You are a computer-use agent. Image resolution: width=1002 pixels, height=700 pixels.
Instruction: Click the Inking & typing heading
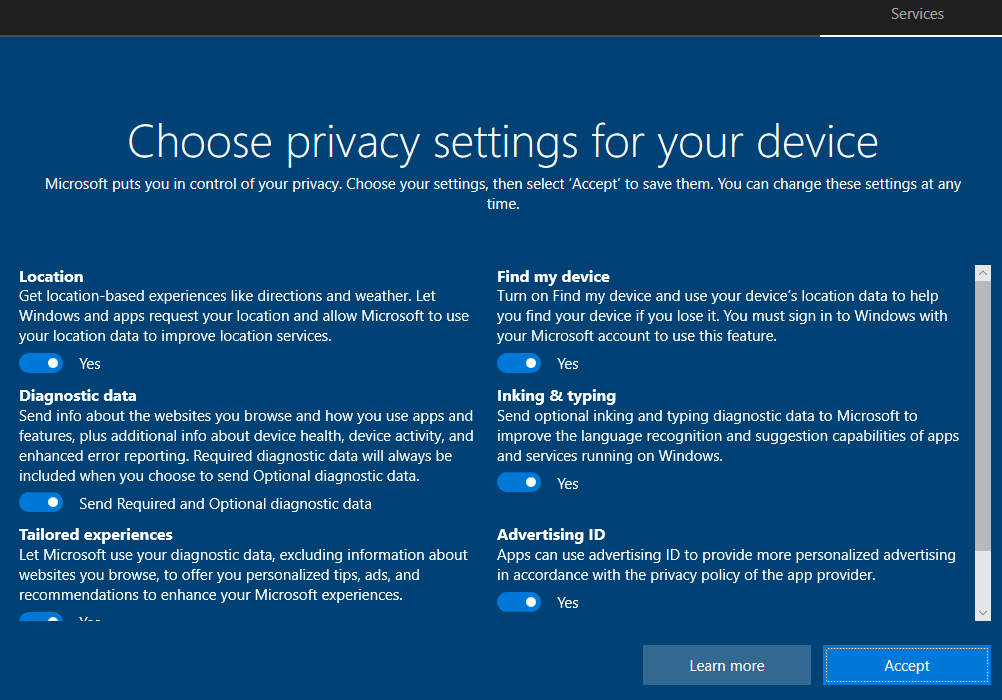tap(556, 396)
